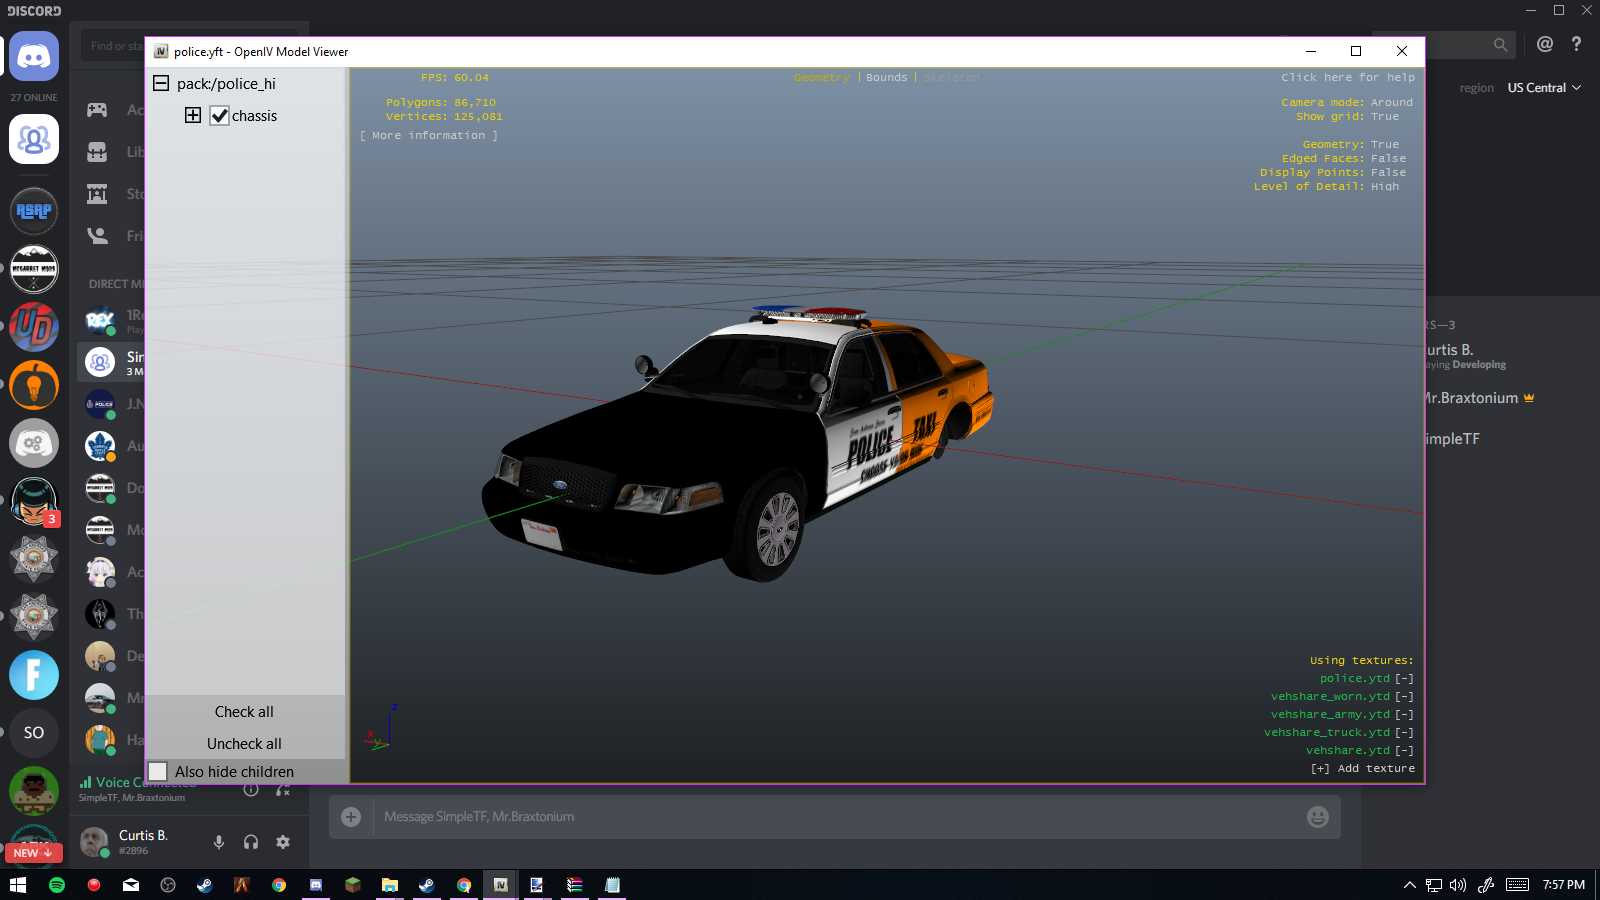
Task: Mute microphone in Discord user panel
Action: click(219, 842)
